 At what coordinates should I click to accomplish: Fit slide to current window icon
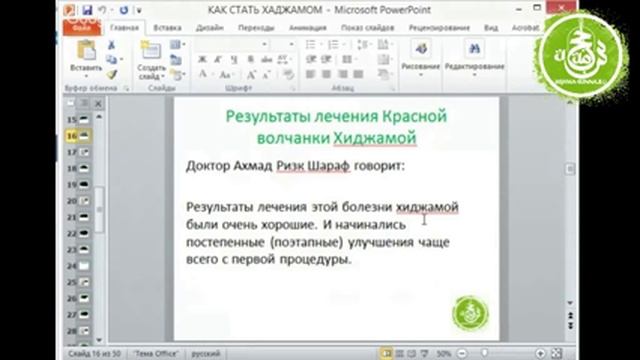556,353
